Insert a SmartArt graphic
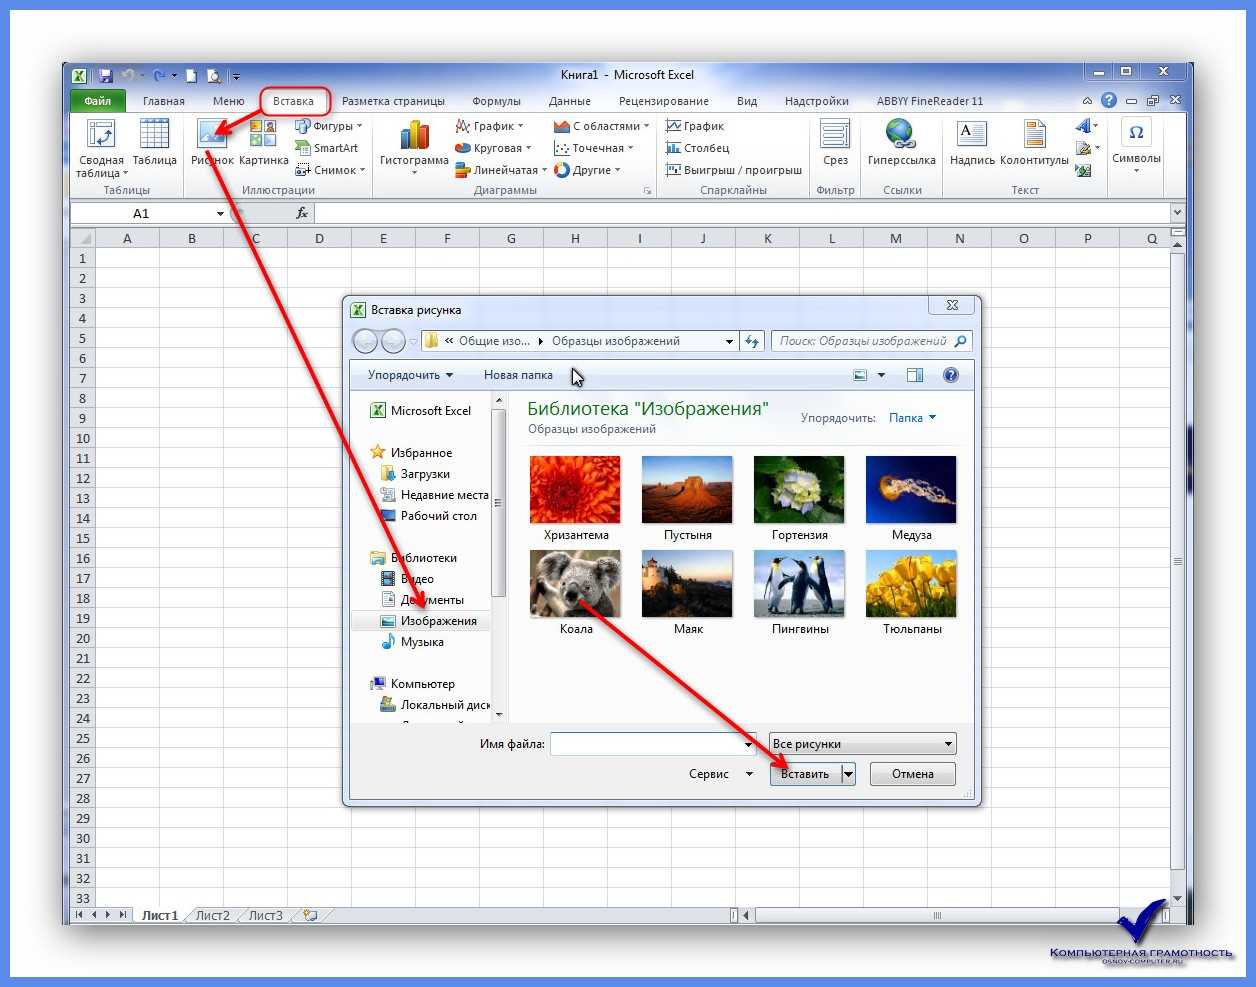 tap(326, 148)
